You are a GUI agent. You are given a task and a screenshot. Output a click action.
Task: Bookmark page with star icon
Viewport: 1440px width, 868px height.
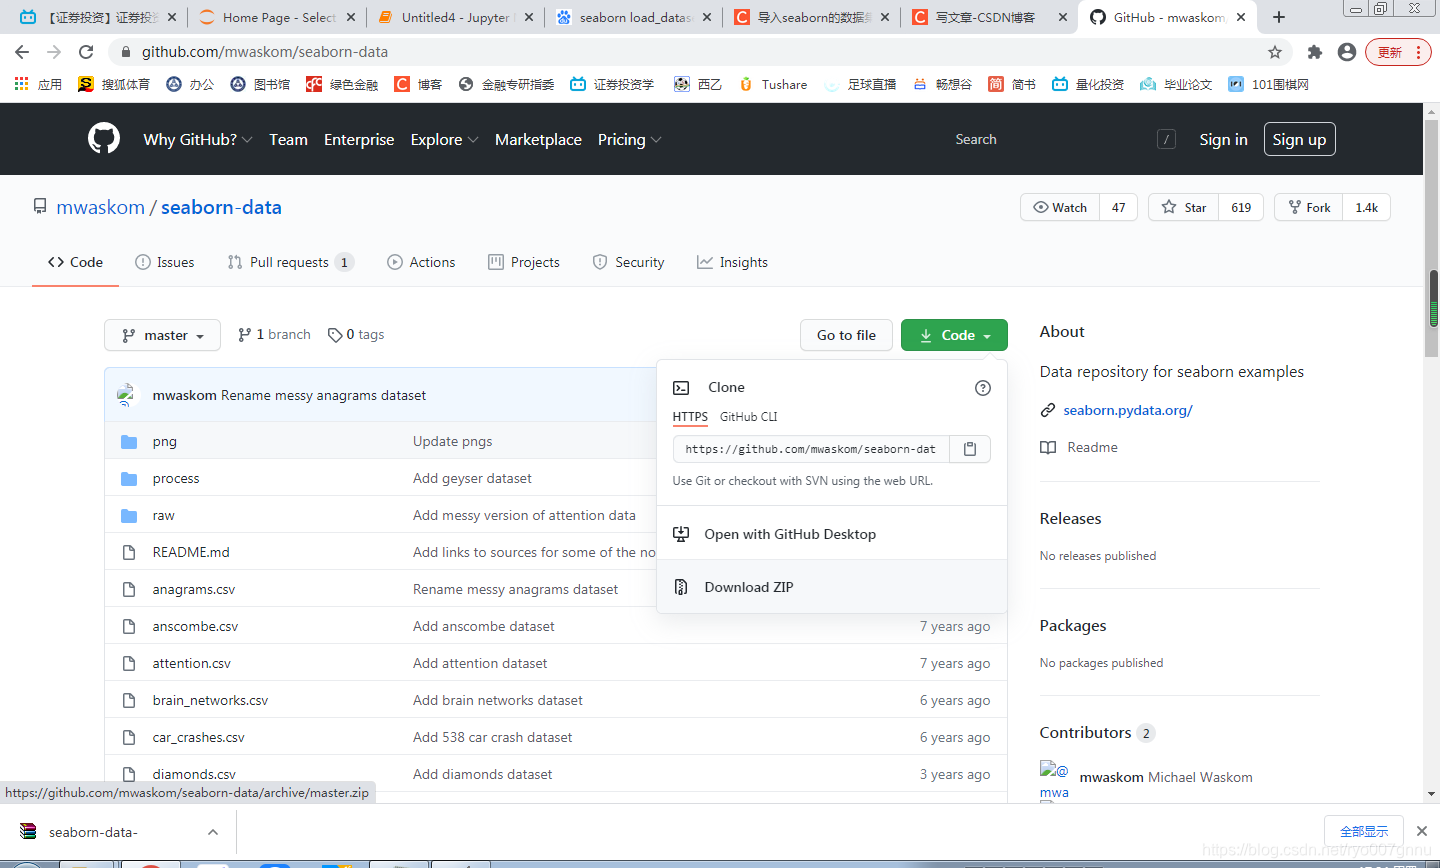[1275, 52]
